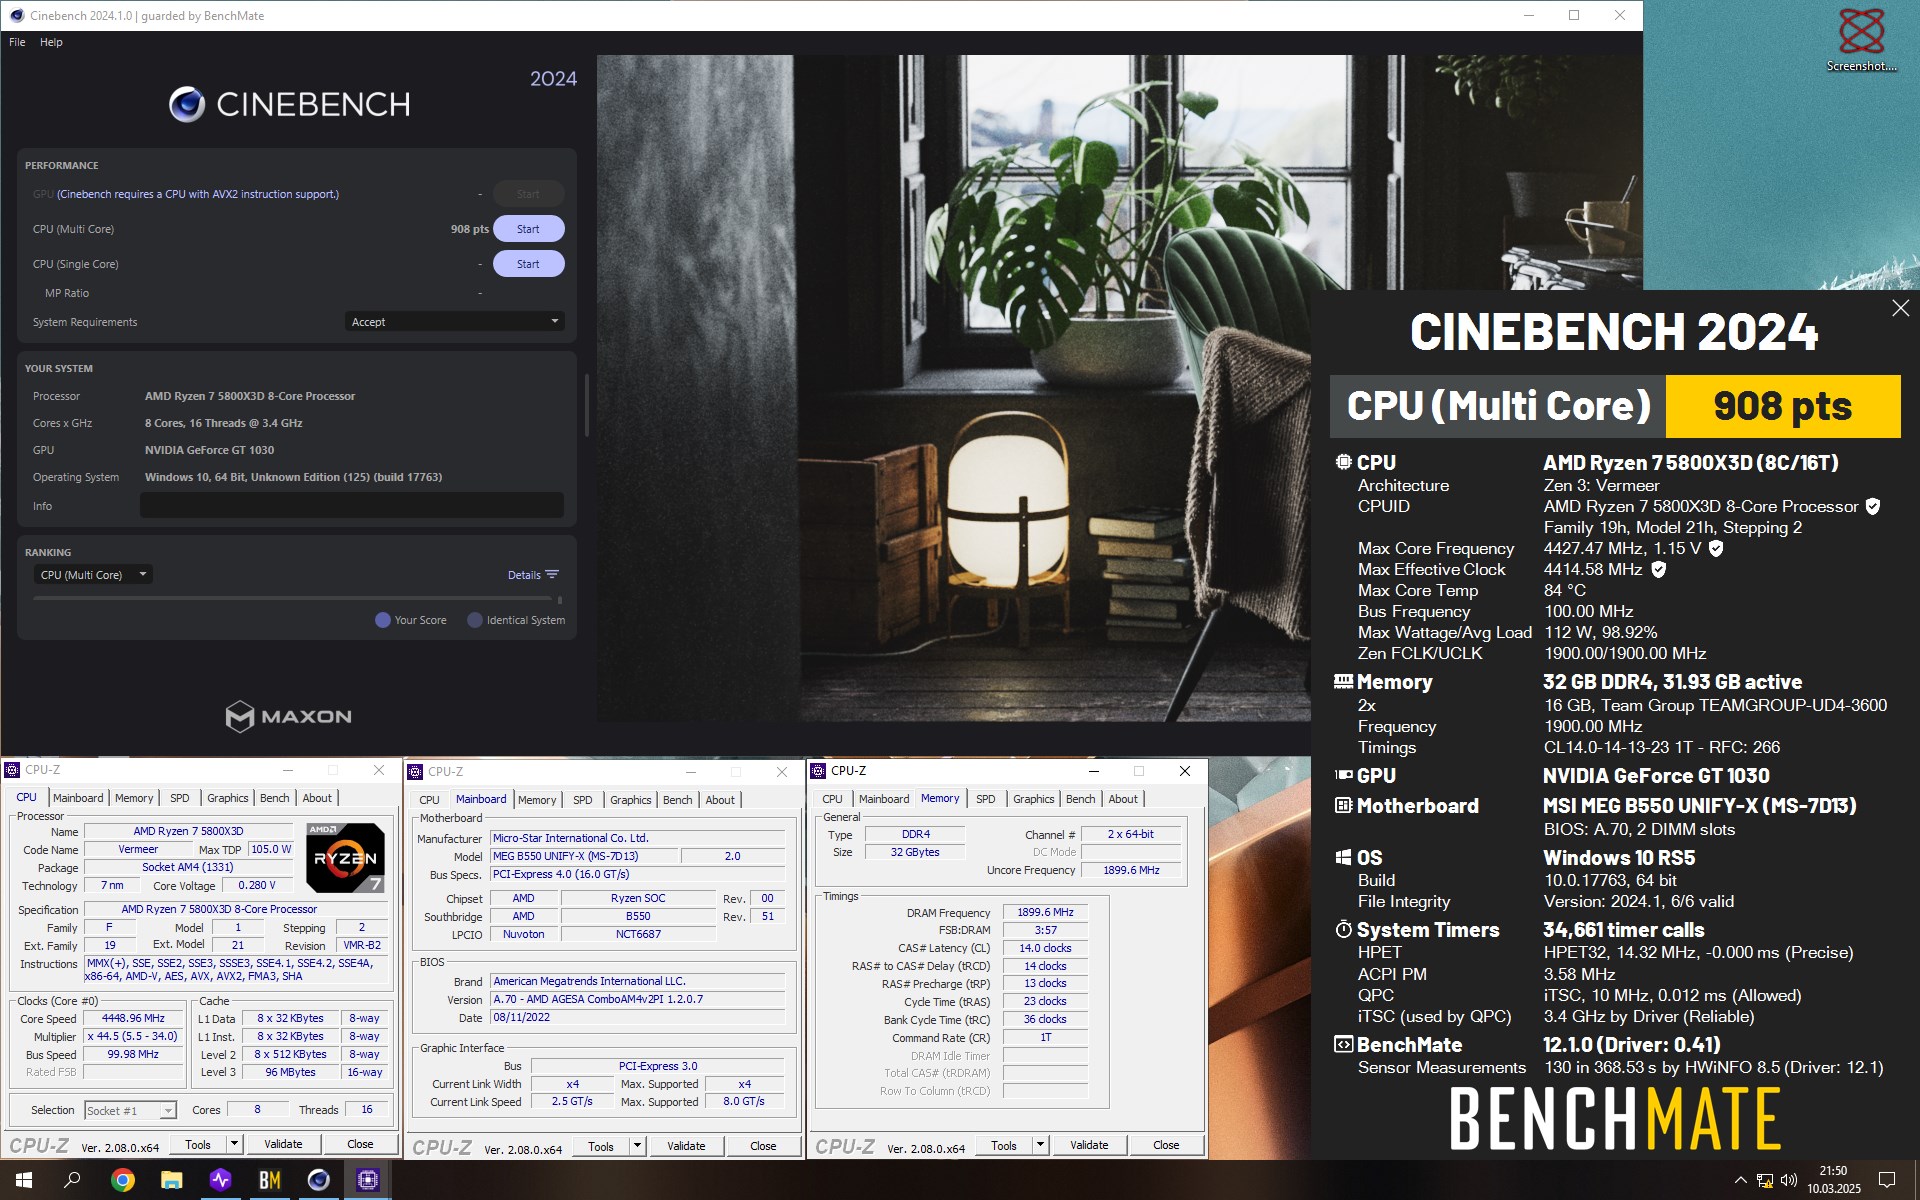Open SPD tab in left CPU-Z window

(x=180, y=798)
